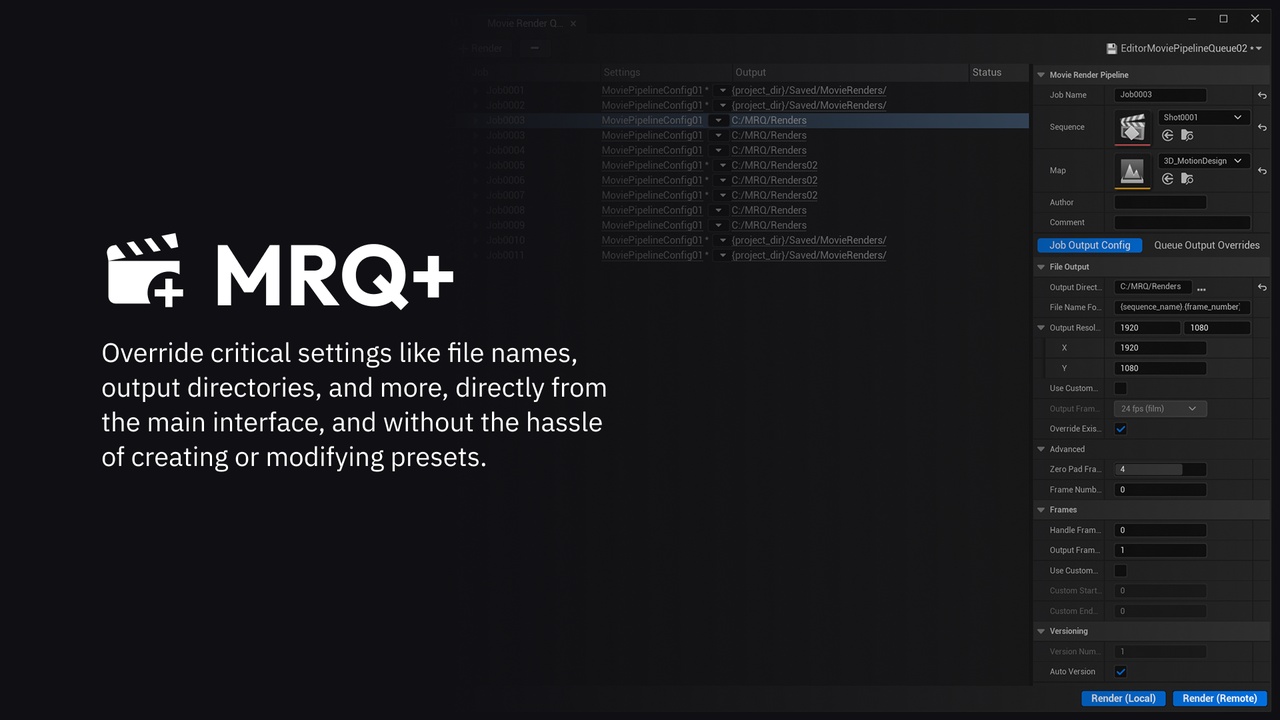The width and height of the screenshot is (1280, 720).
Task: Click the Settings column header
Action: (665, 72)
